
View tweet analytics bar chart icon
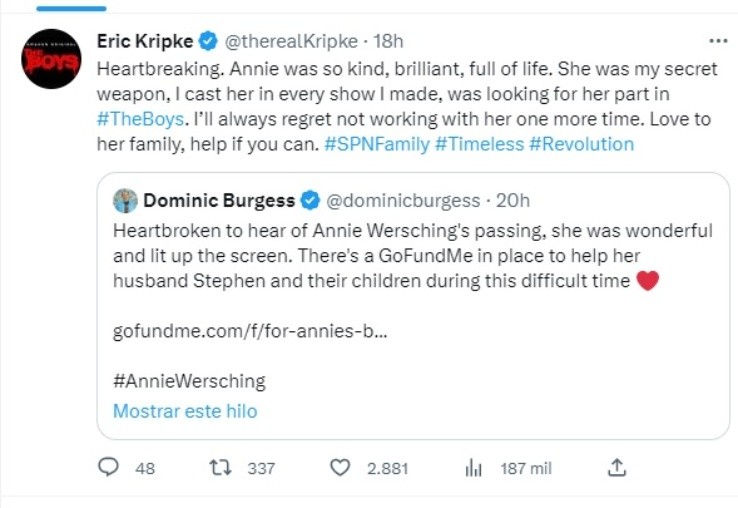tap(474, 467)
